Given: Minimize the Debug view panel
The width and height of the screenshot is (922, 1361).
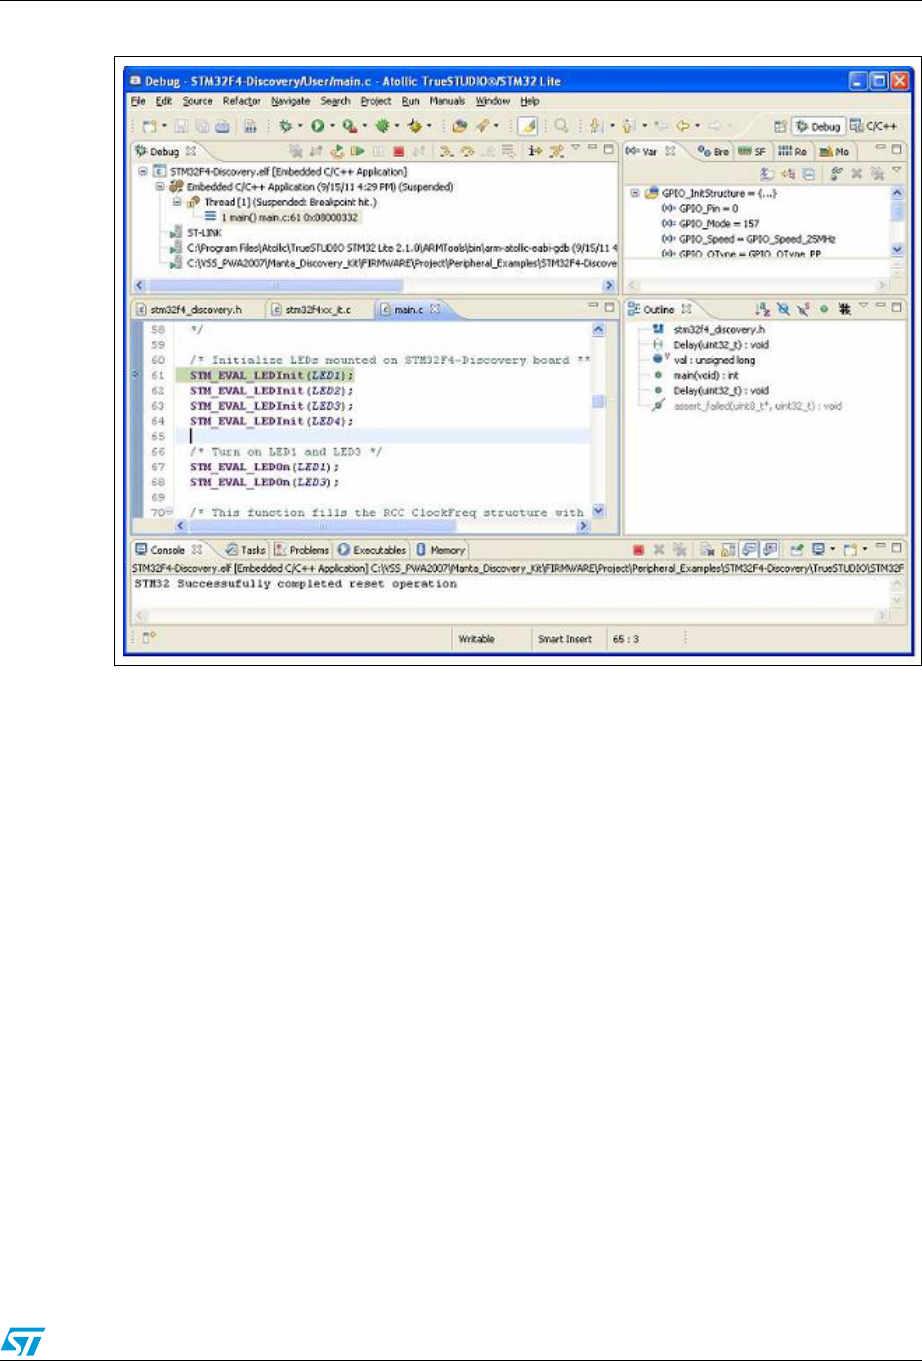Looking at the screenshot, I should pos(591,148).
